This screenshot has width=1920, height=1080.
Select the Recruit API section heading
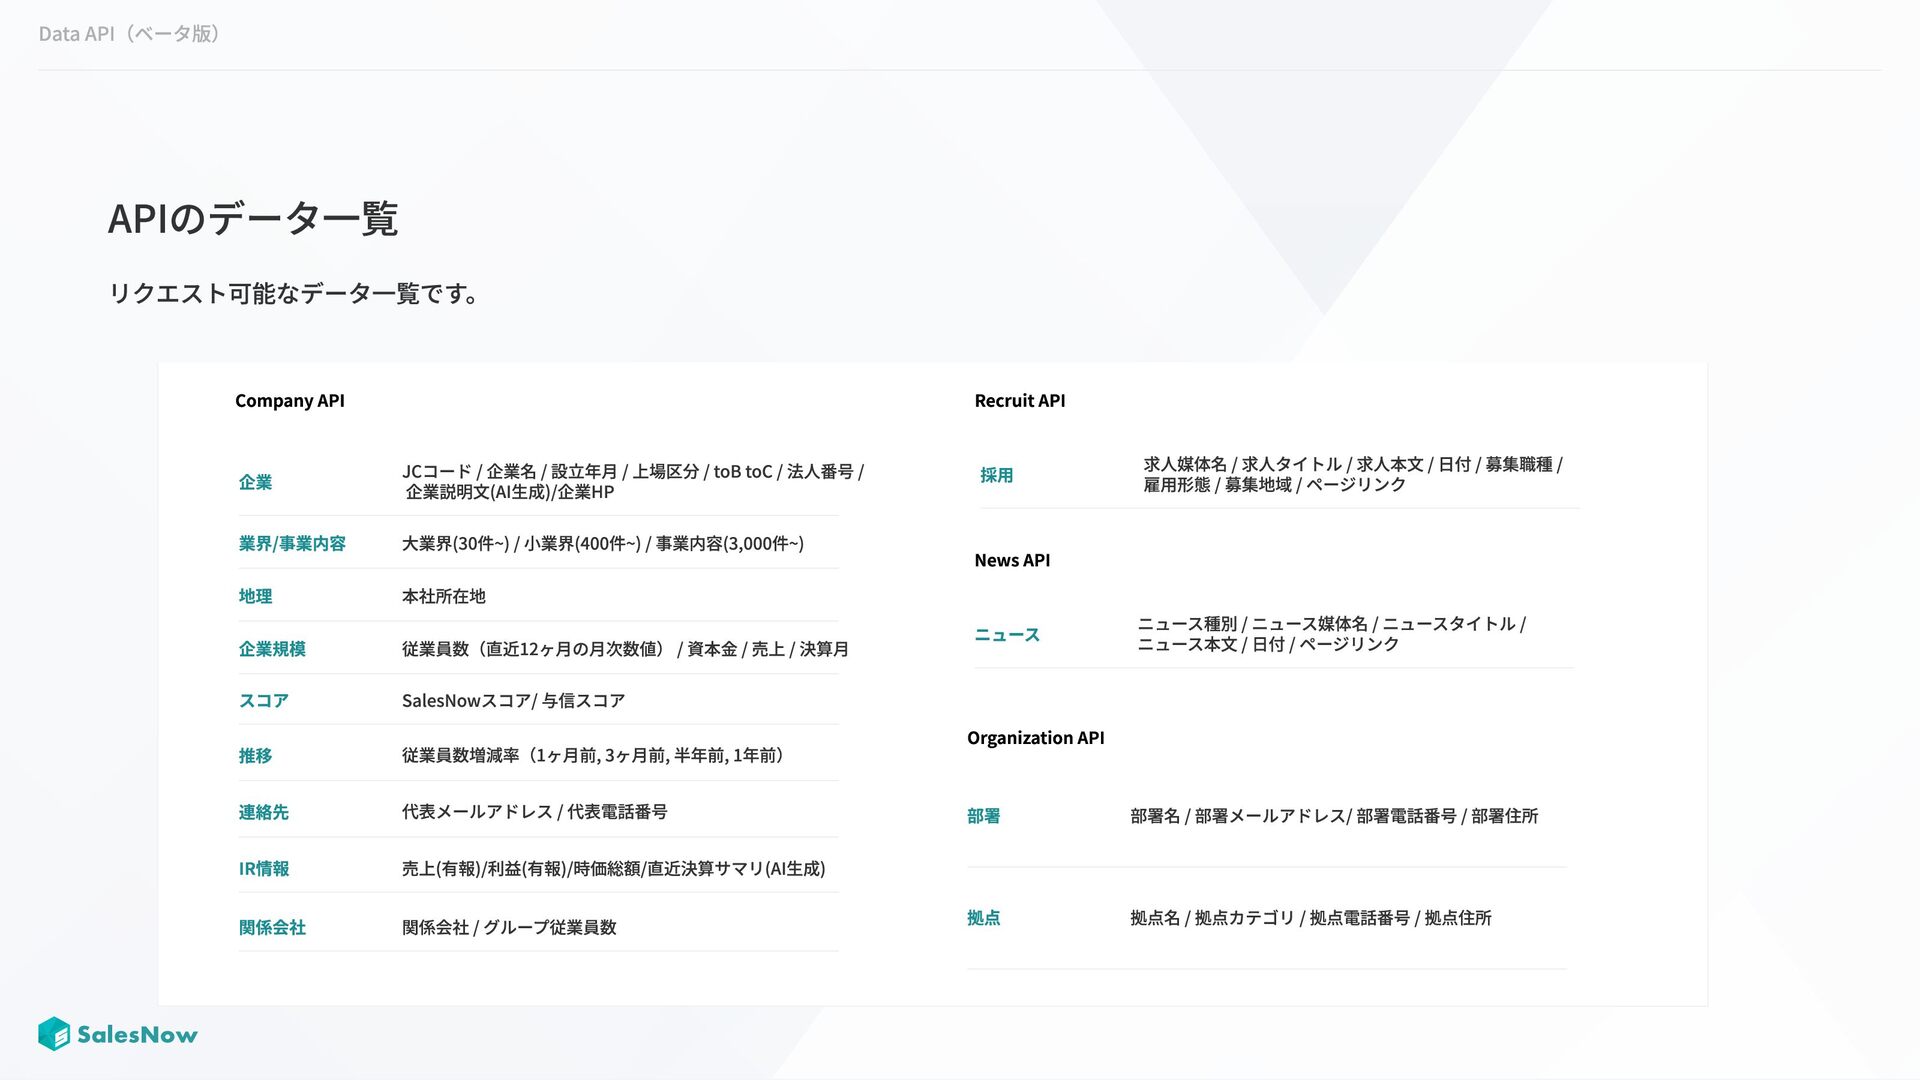1019,401
